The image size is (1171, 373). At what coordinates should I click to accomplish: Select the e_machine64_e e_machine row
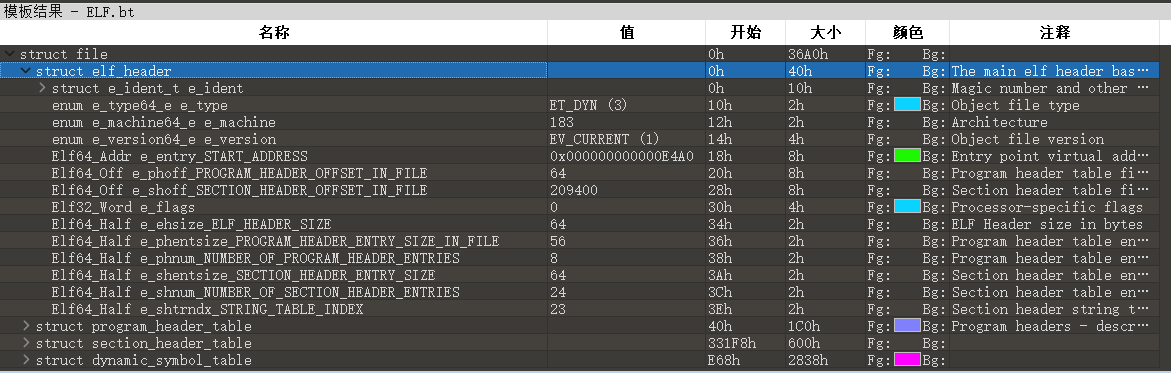tap(580, 123)
